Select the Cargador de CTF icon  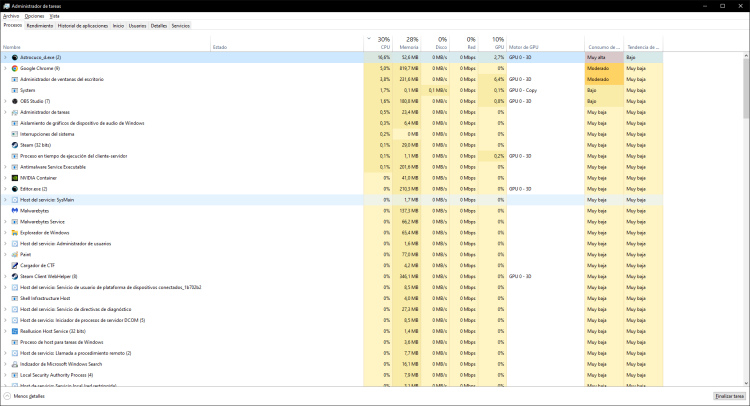(14, 265)
